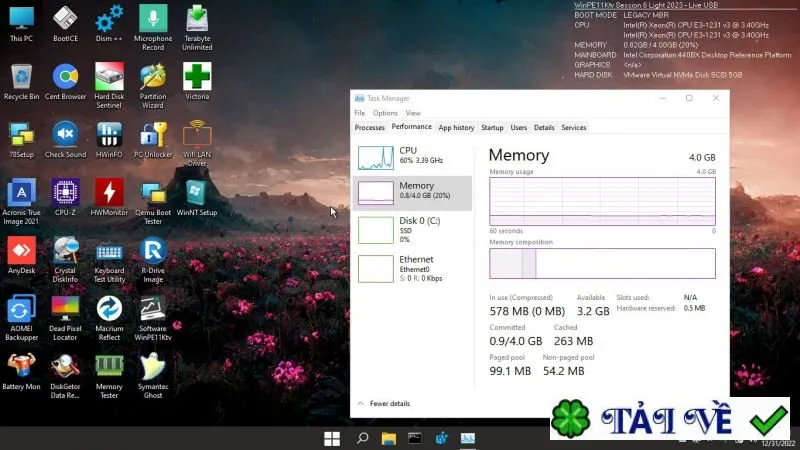Launch Terabyte Unlimited icon
This screenshot has height=450, width=800.
pos(197,28)
